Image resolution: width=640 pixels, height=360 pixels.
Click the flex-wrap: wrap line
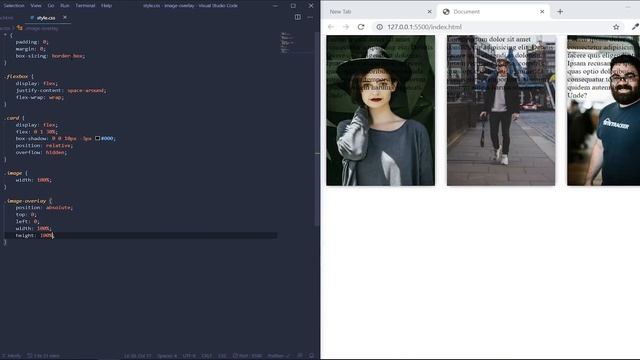coord(40,98)
